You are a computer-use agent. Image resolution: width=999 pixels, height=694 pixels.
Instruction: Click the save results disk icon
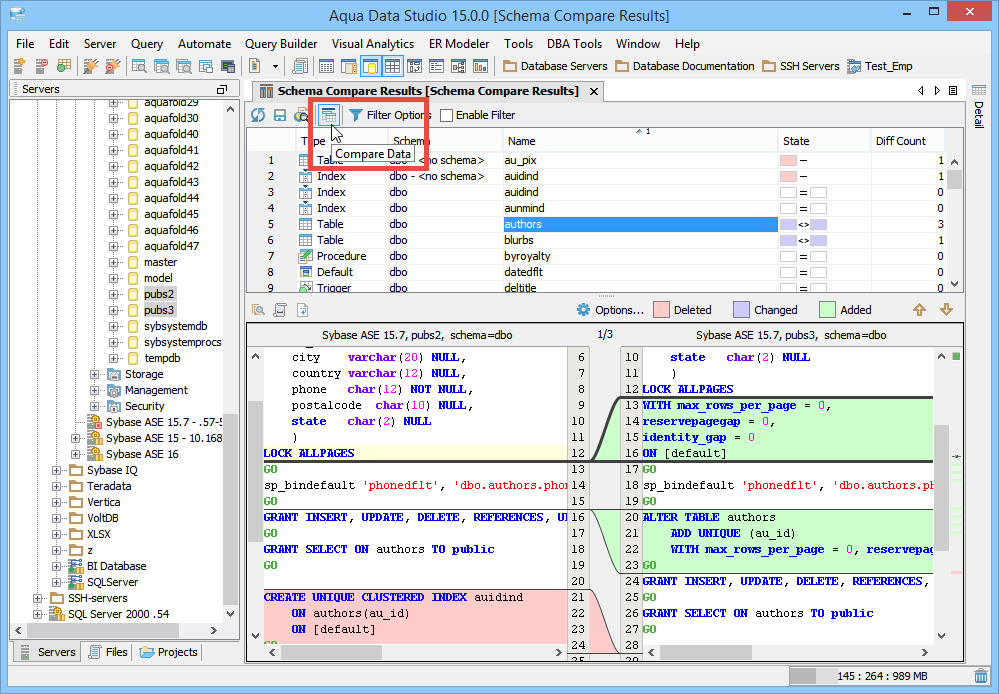[280, 115]
